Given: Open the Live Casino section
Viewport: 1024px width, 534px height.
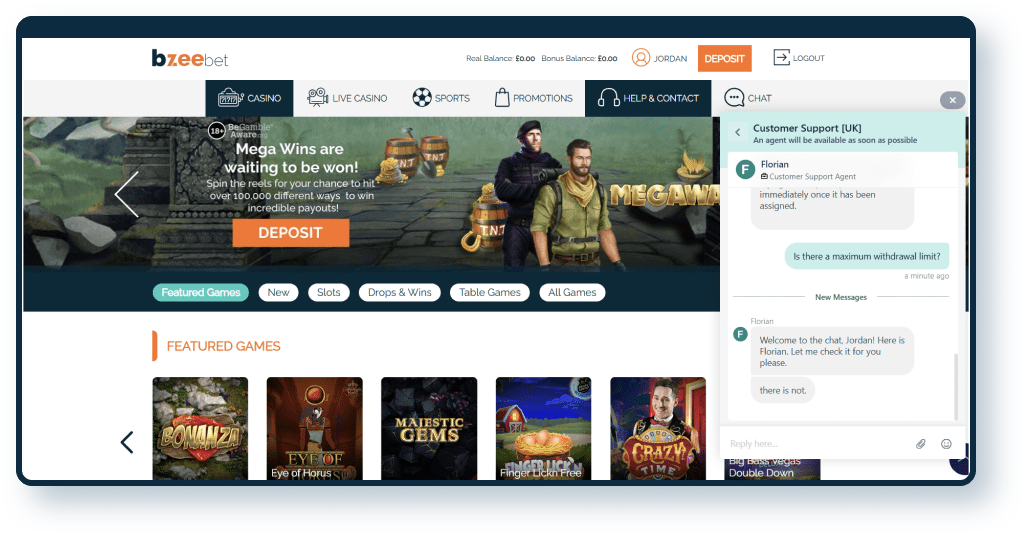Looking at the screenshot, I should pos(347,98).
